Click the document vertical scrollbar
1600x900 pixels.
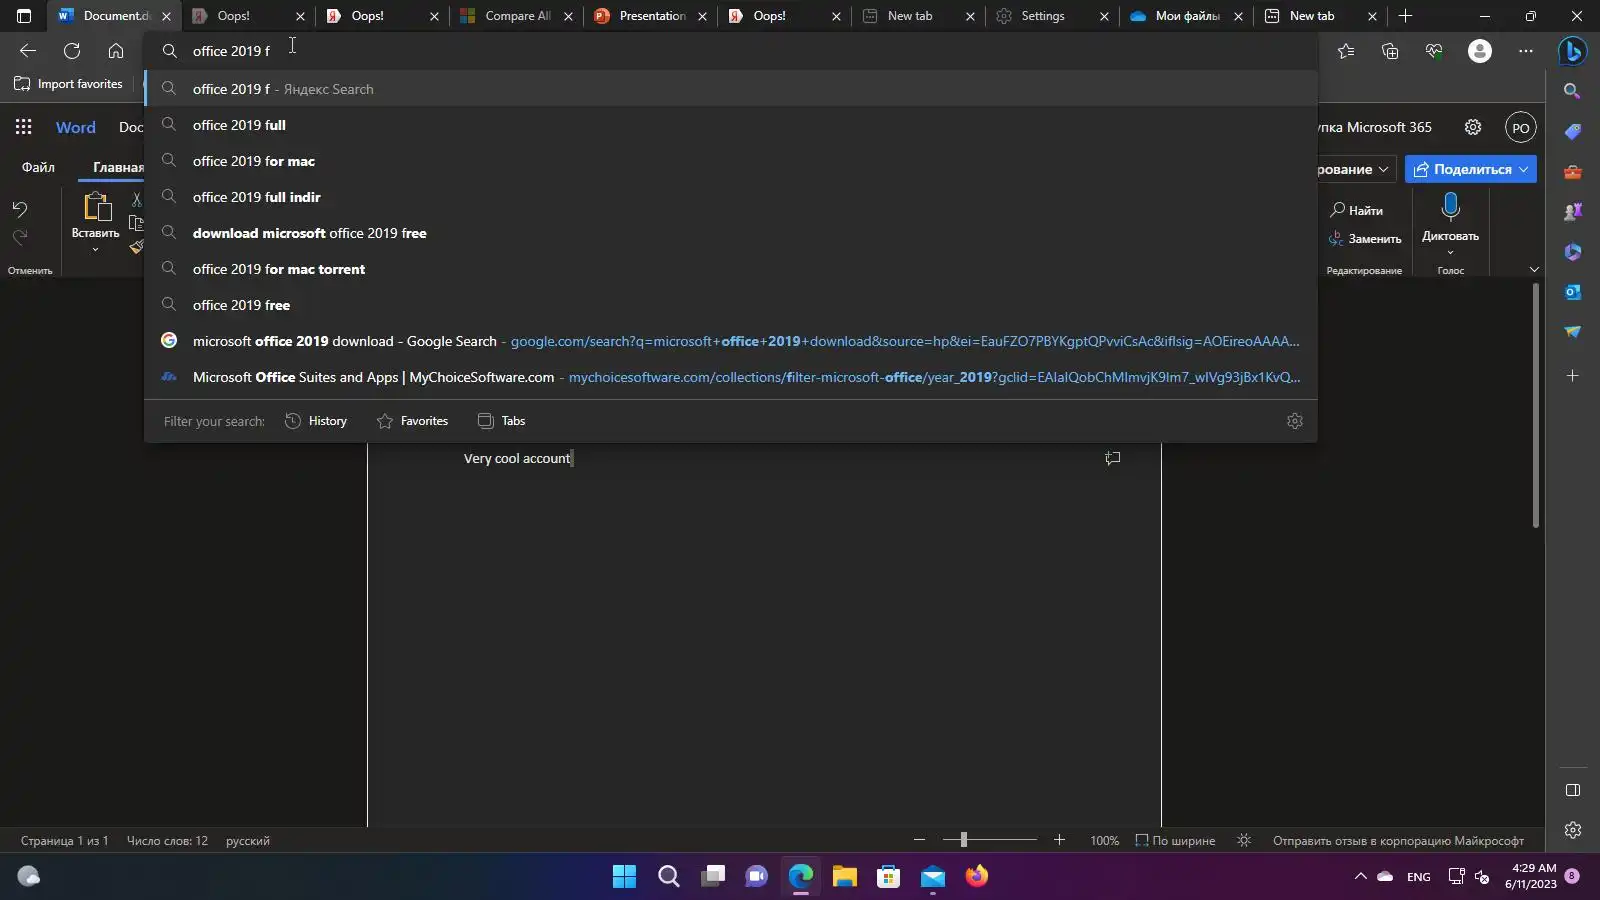point(1535,405)
